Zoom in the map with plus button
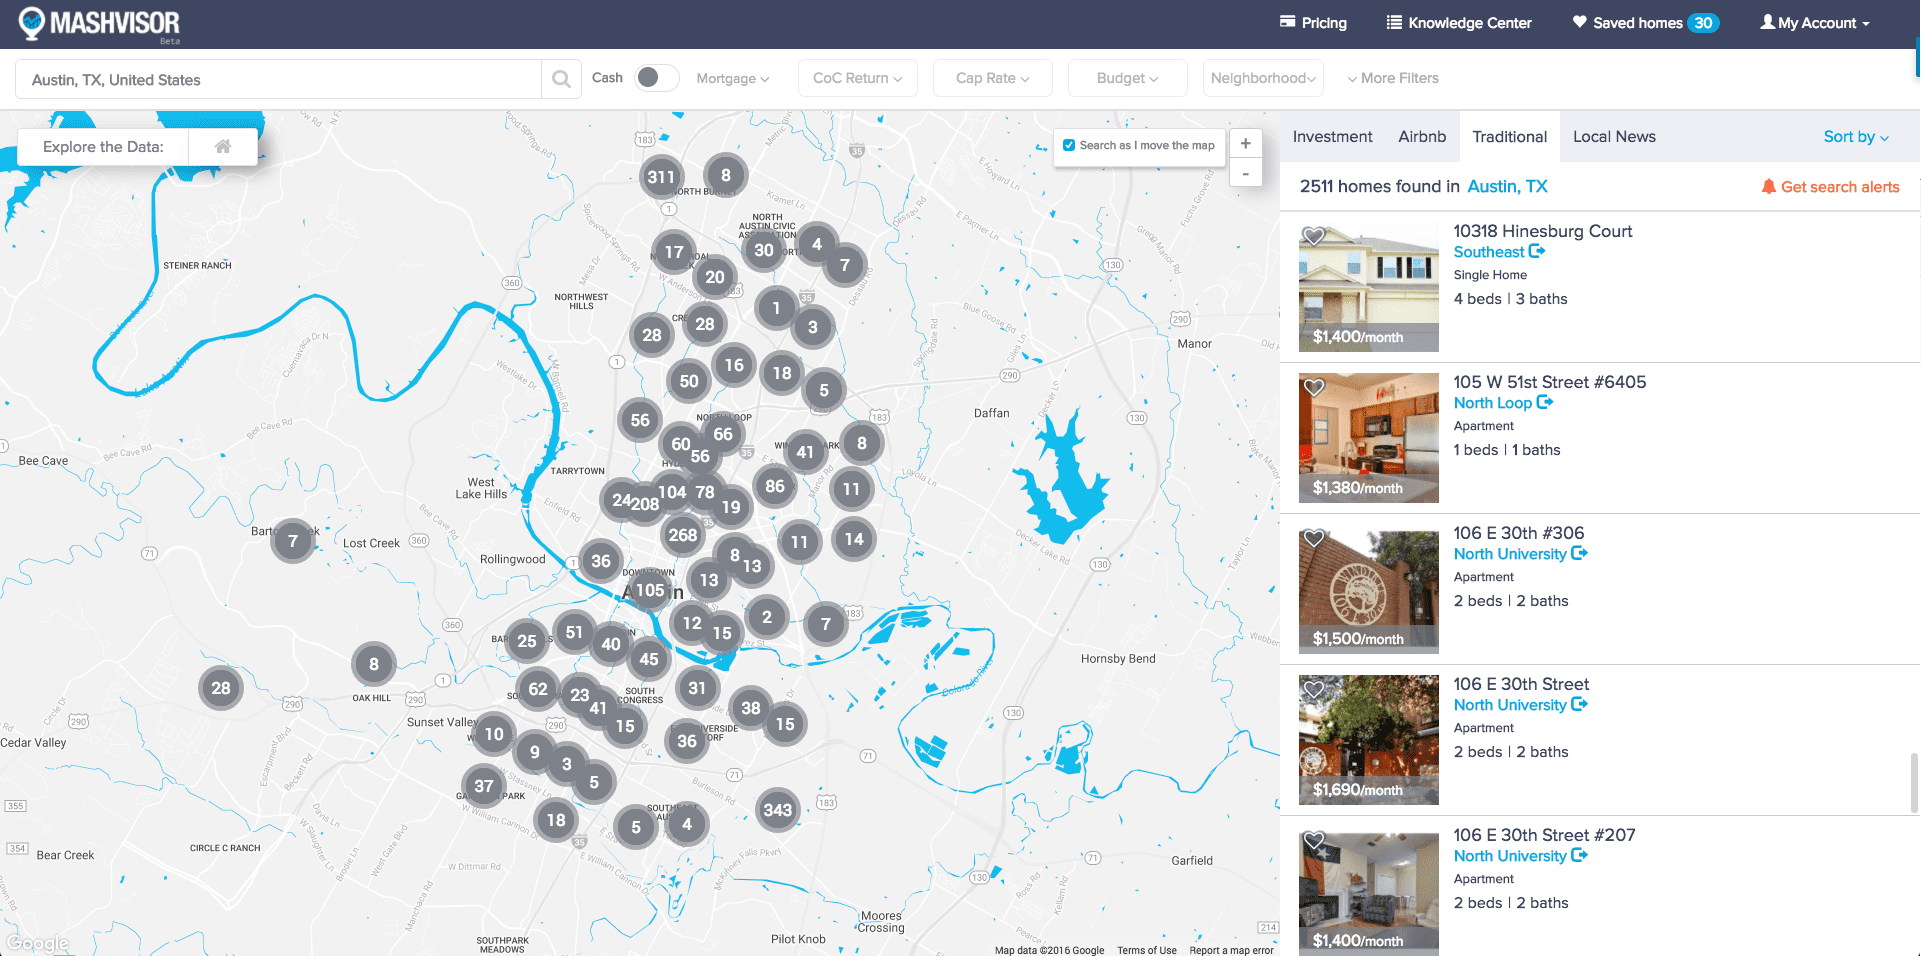 [1245, 144]
